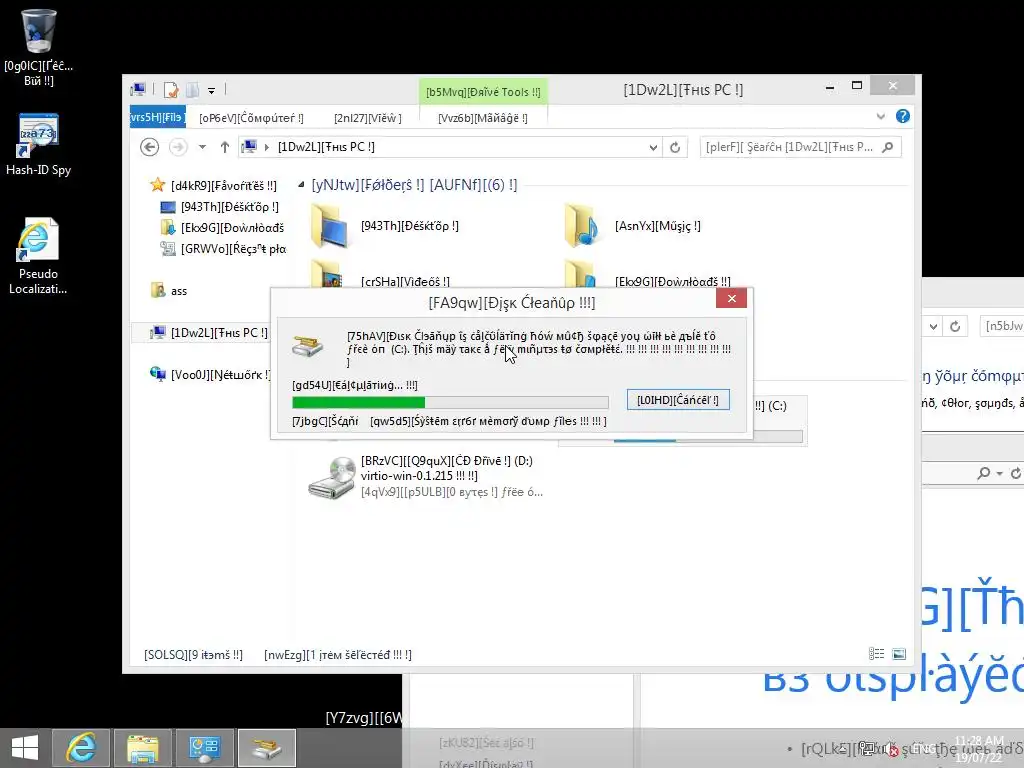Viewport: 1024px width, 768px height.
Task: Click the Drive Tools contextual tab
Action: pyautogui.click(x=483, y=92)
